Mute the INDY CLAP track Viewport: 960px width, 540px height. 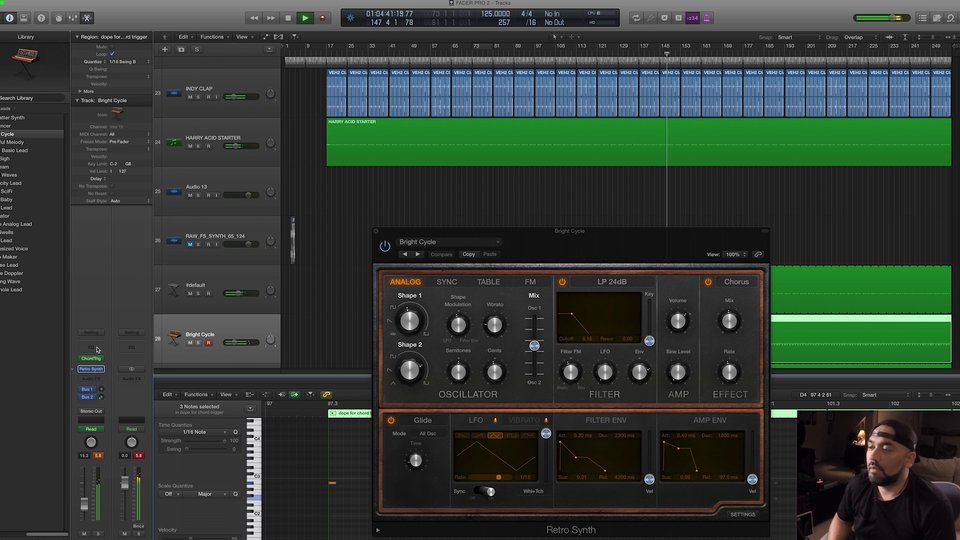click(190, 97)
